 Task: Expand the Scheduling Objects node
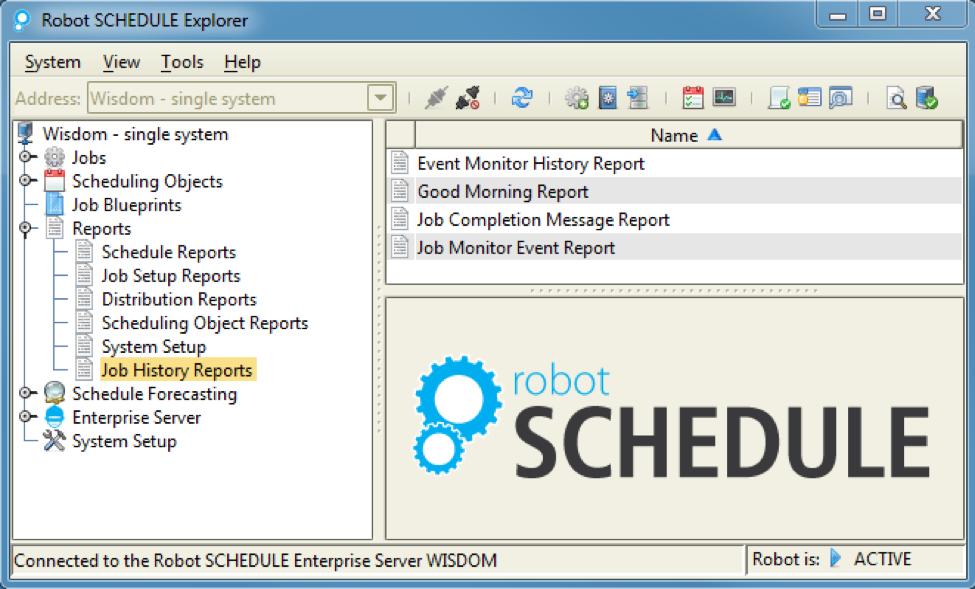tap(25, 180)
